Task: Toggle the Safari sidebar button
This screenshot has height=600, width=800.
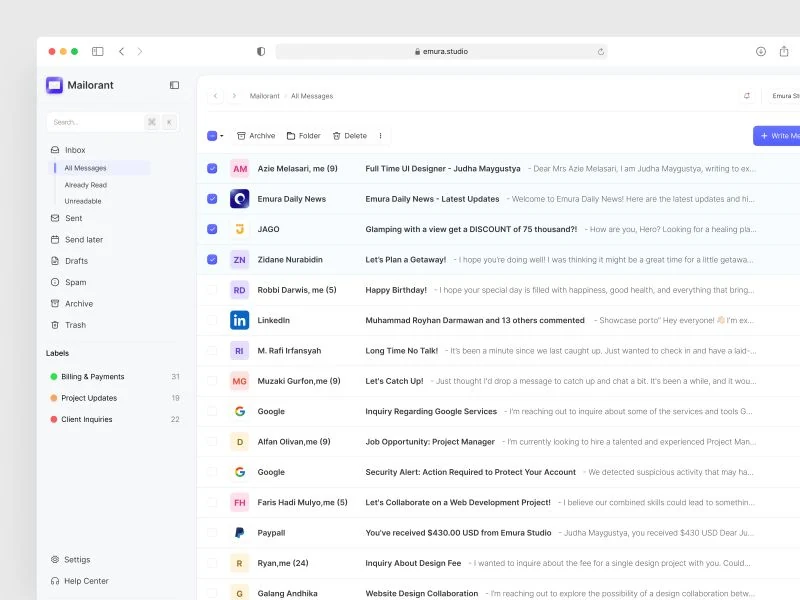Action: coord(97,52)
